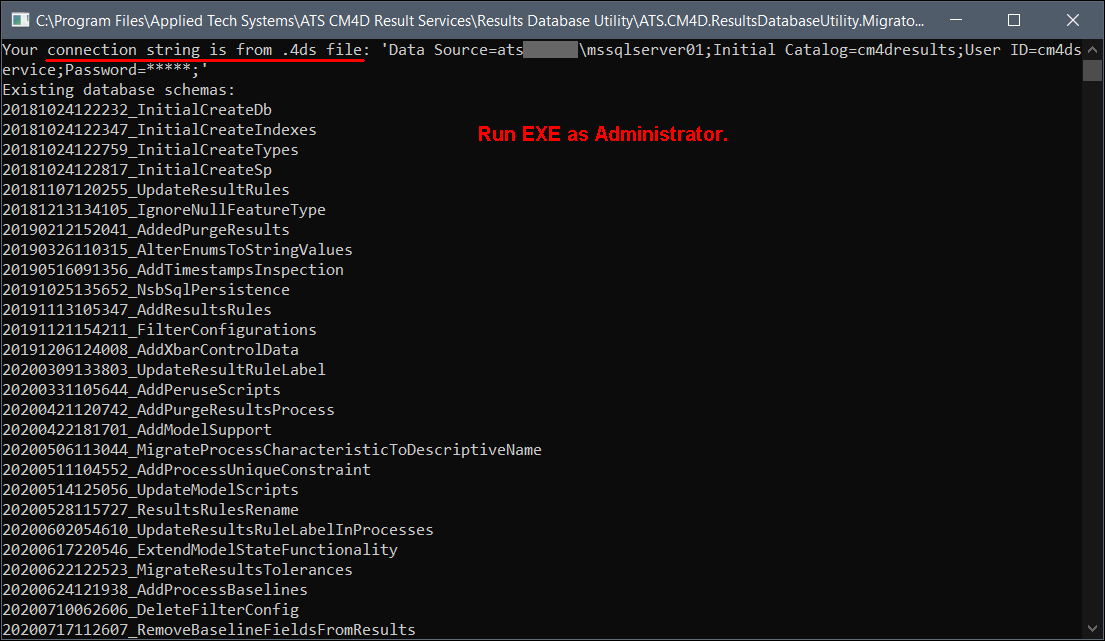Click the 20190212152041_AddedPurgeResults line
The width and height of the screenshot is (1105, 641).
click(146, 230)
